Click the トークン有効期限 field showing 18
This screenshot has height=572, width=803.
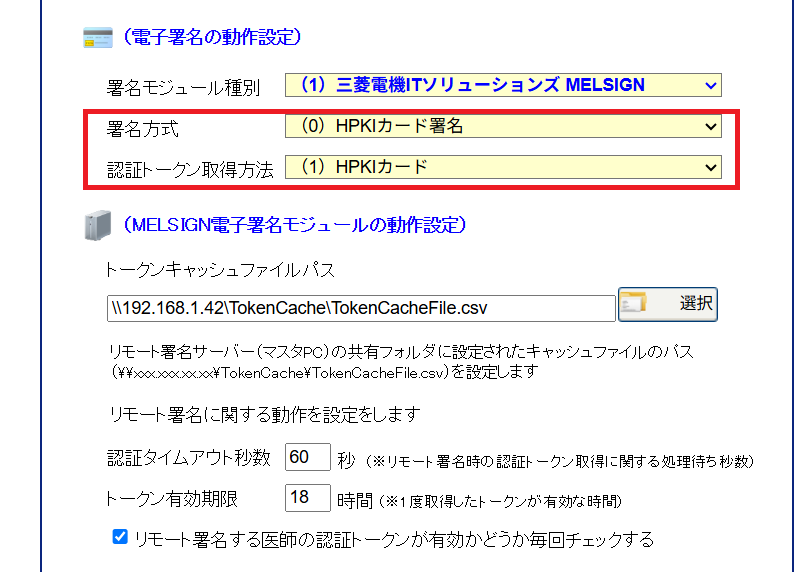click(308, 497)
